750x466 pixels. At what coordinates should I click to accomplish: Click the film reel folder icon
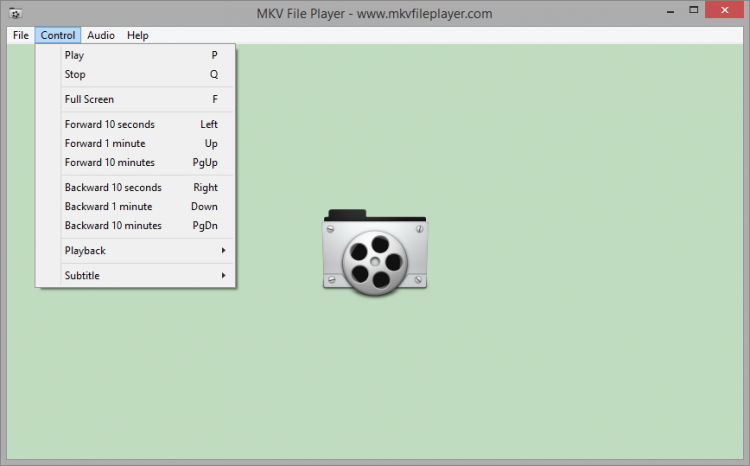coord(375,252)
